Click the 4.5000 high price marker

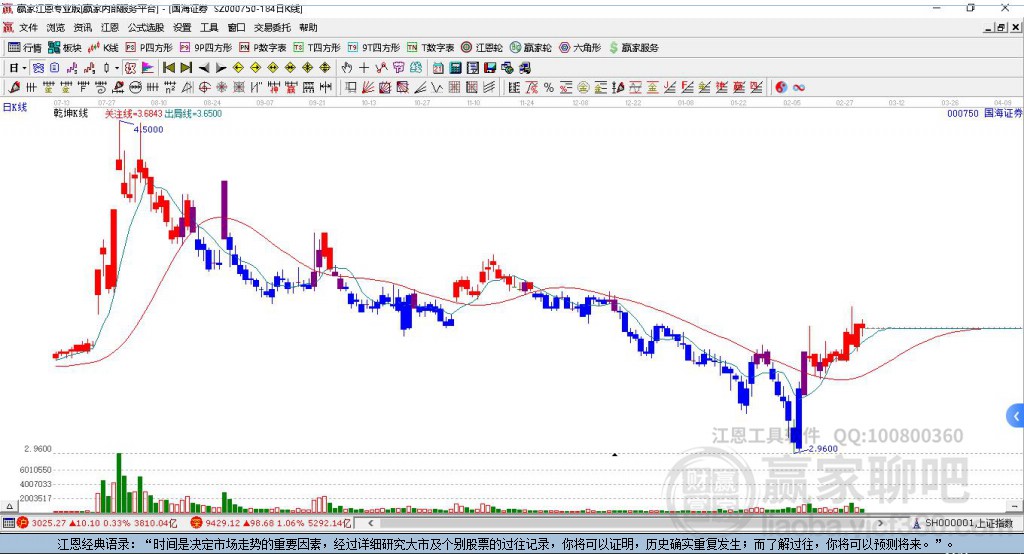point(149,129)
